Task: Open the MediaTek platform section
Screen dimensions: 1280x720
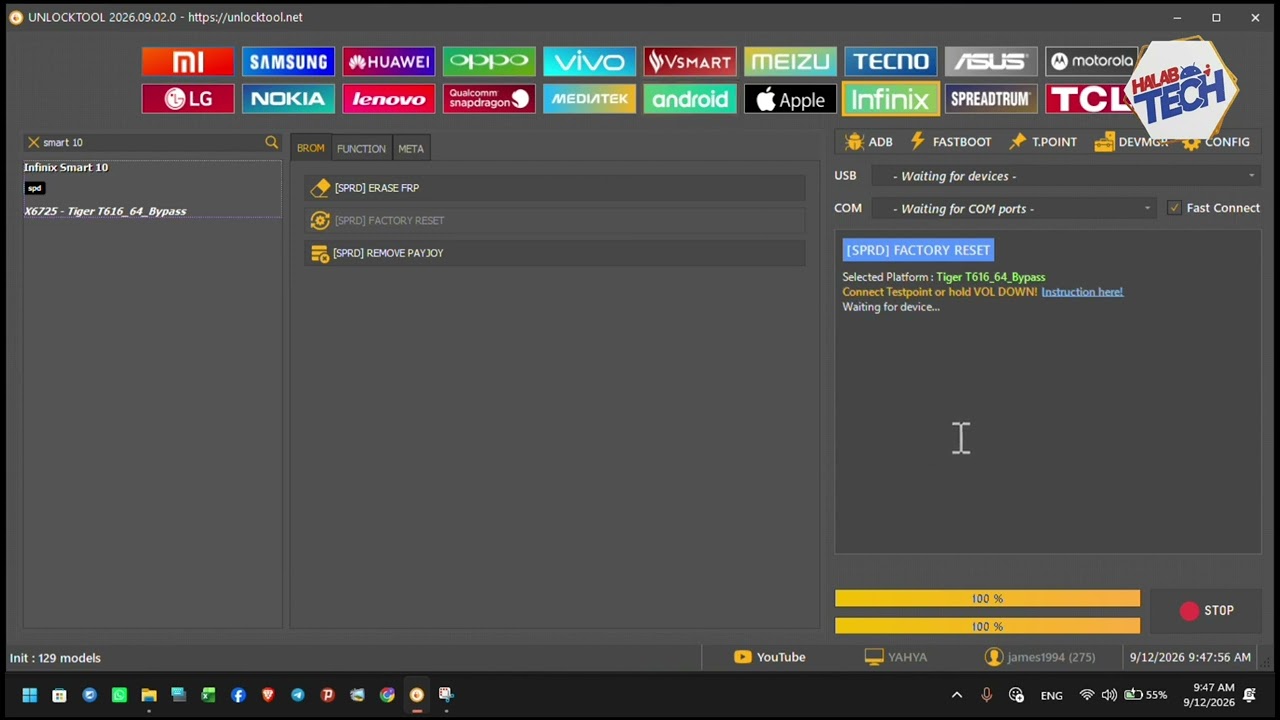Action: (x=589, y=99)
